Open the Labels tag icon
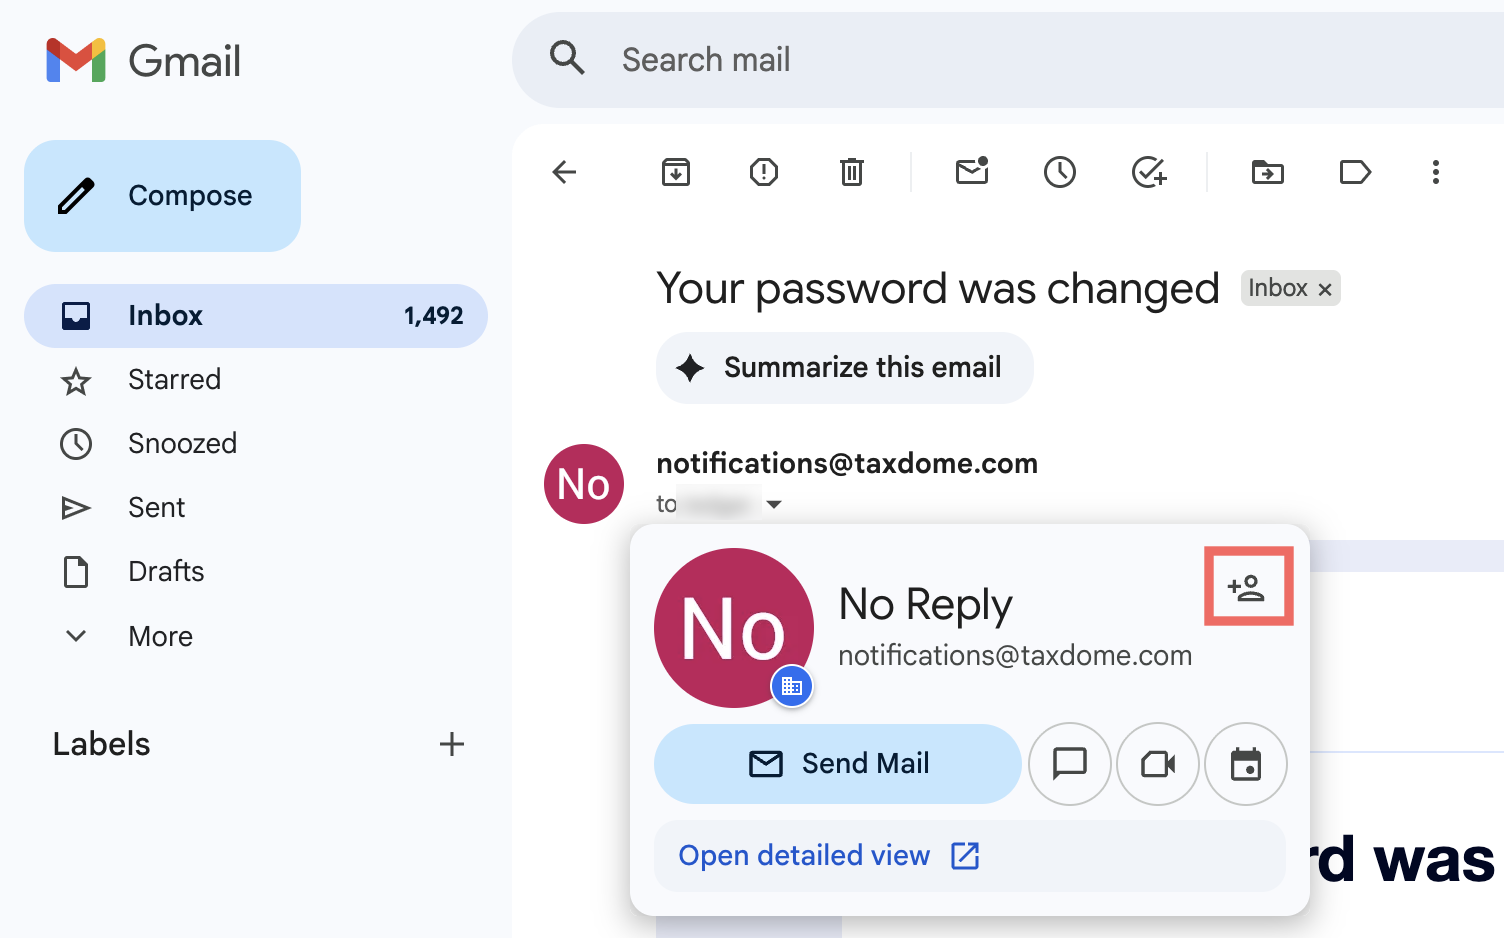 [x=1355, y=172]
